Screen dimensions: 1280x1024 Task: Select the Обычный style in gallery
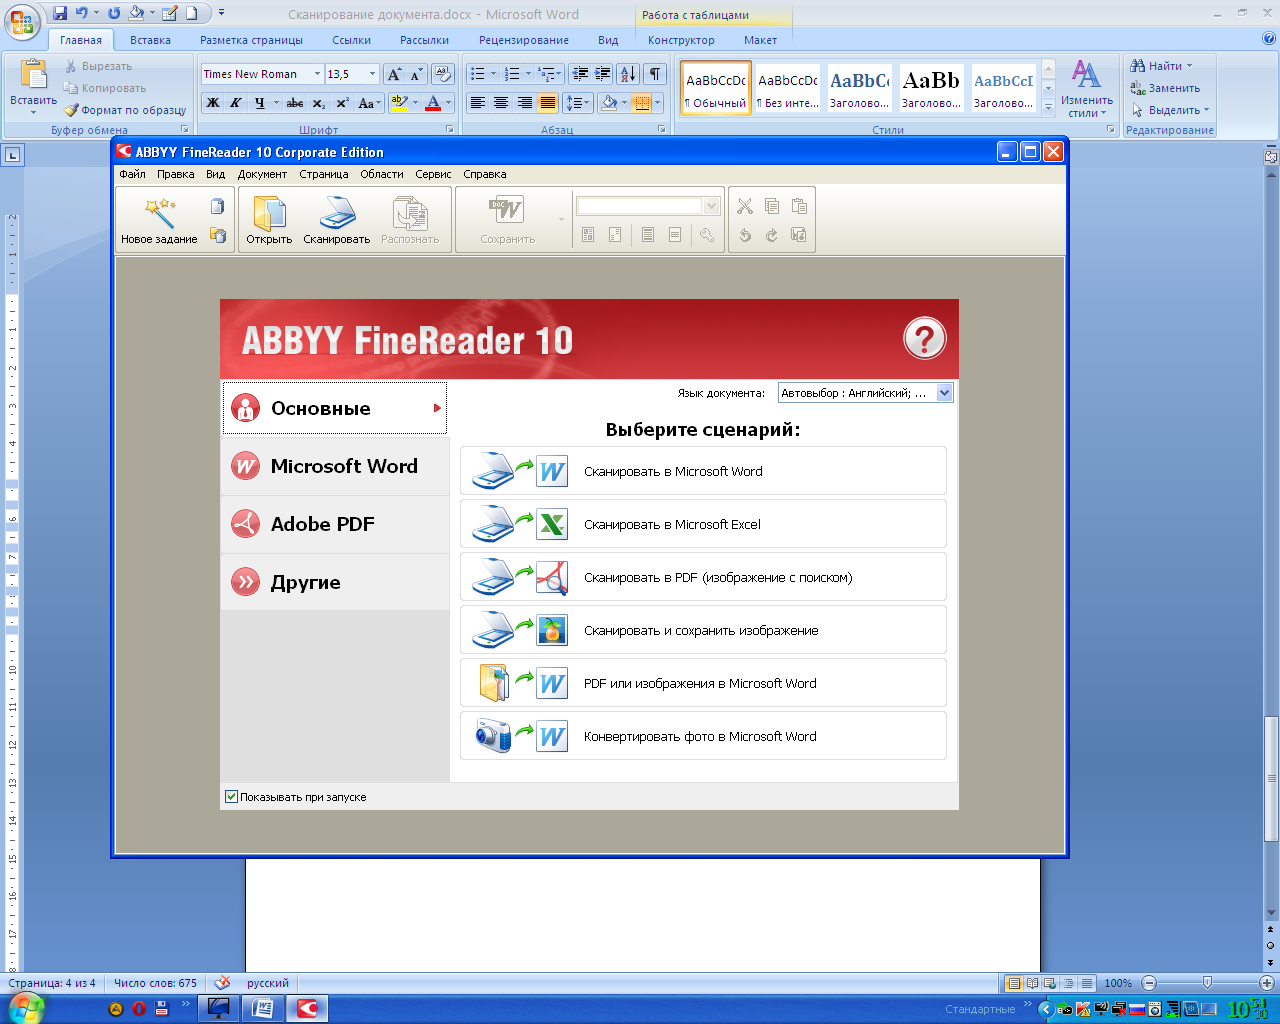point(716,88)
